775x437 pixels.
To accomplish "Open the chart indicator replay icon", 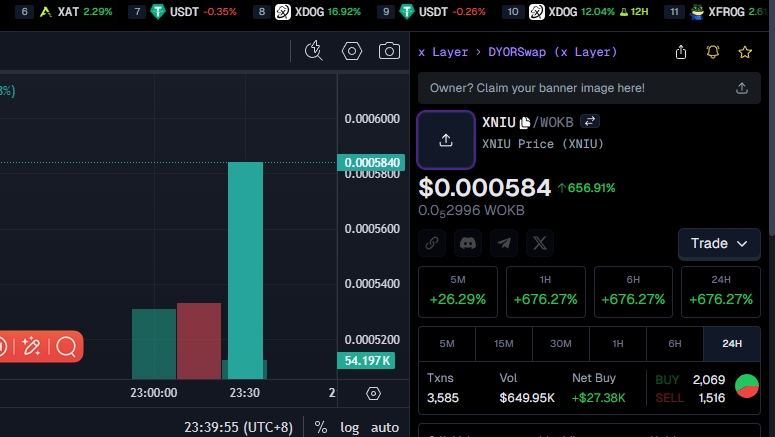I will coord(313,51).
